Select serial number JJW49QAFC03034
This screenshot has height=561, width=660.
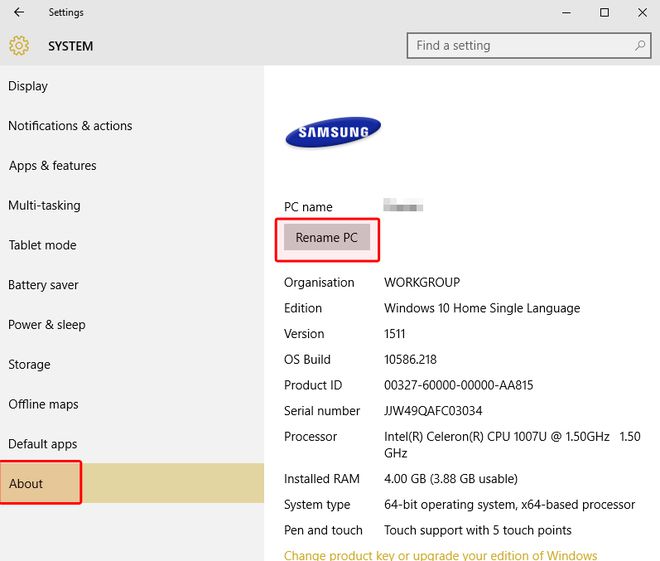click(433, 411)
